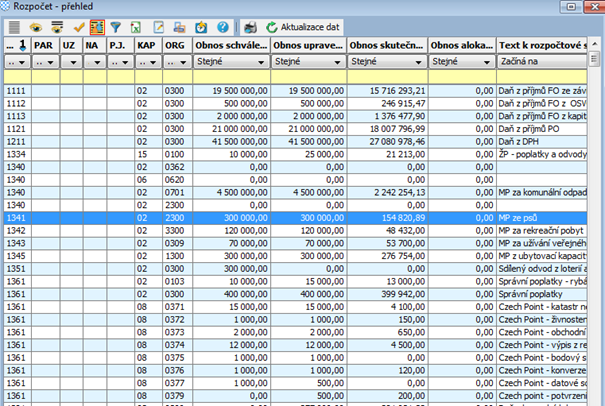Export table using the Excel icon
605x406 pixels.
[137, 28]
